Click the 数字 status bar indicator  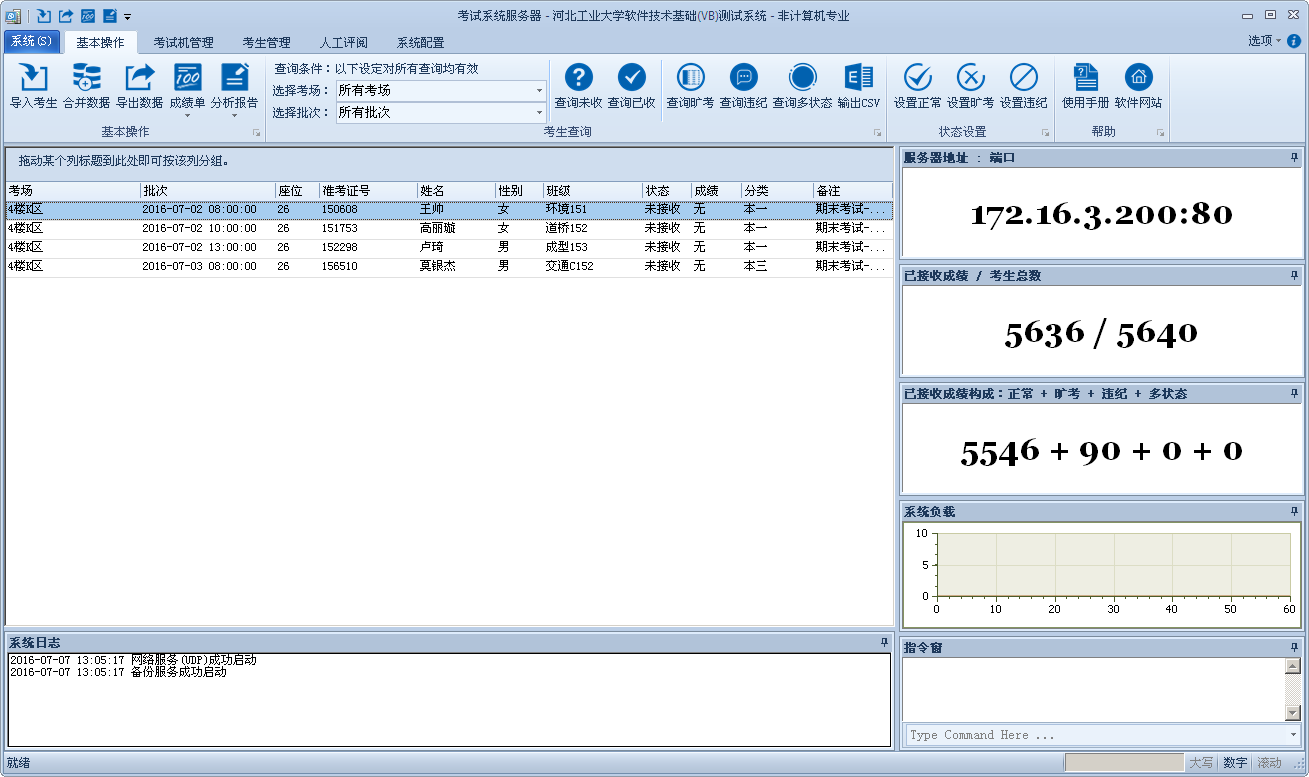[1235, 763]
